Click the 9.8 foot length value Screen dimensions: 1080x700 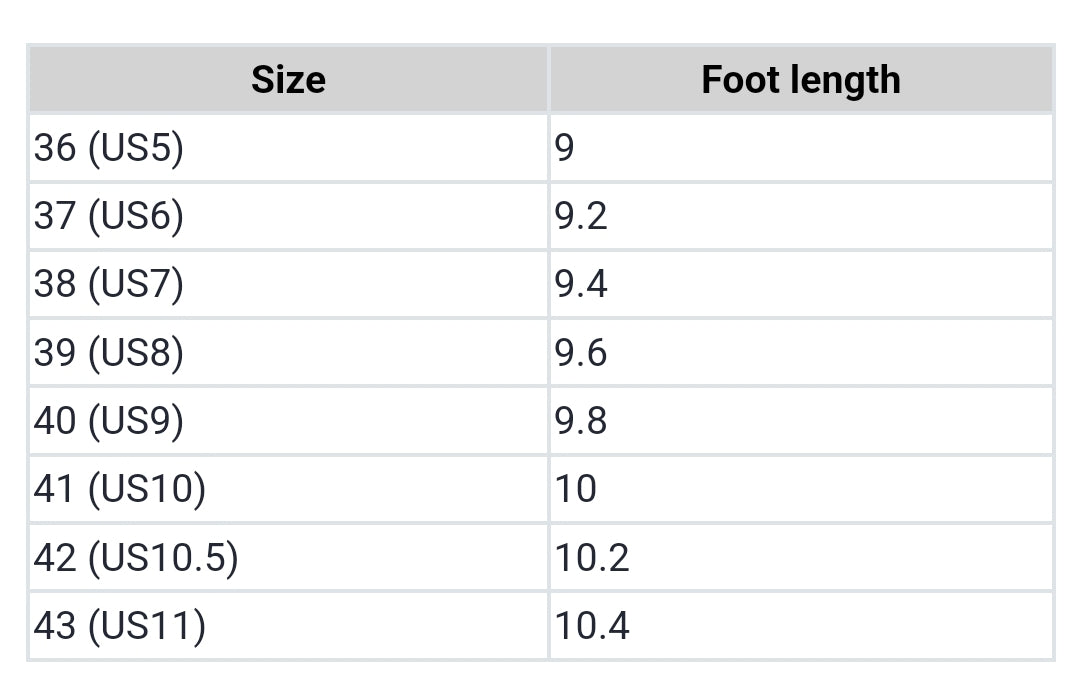pos(581,421)
